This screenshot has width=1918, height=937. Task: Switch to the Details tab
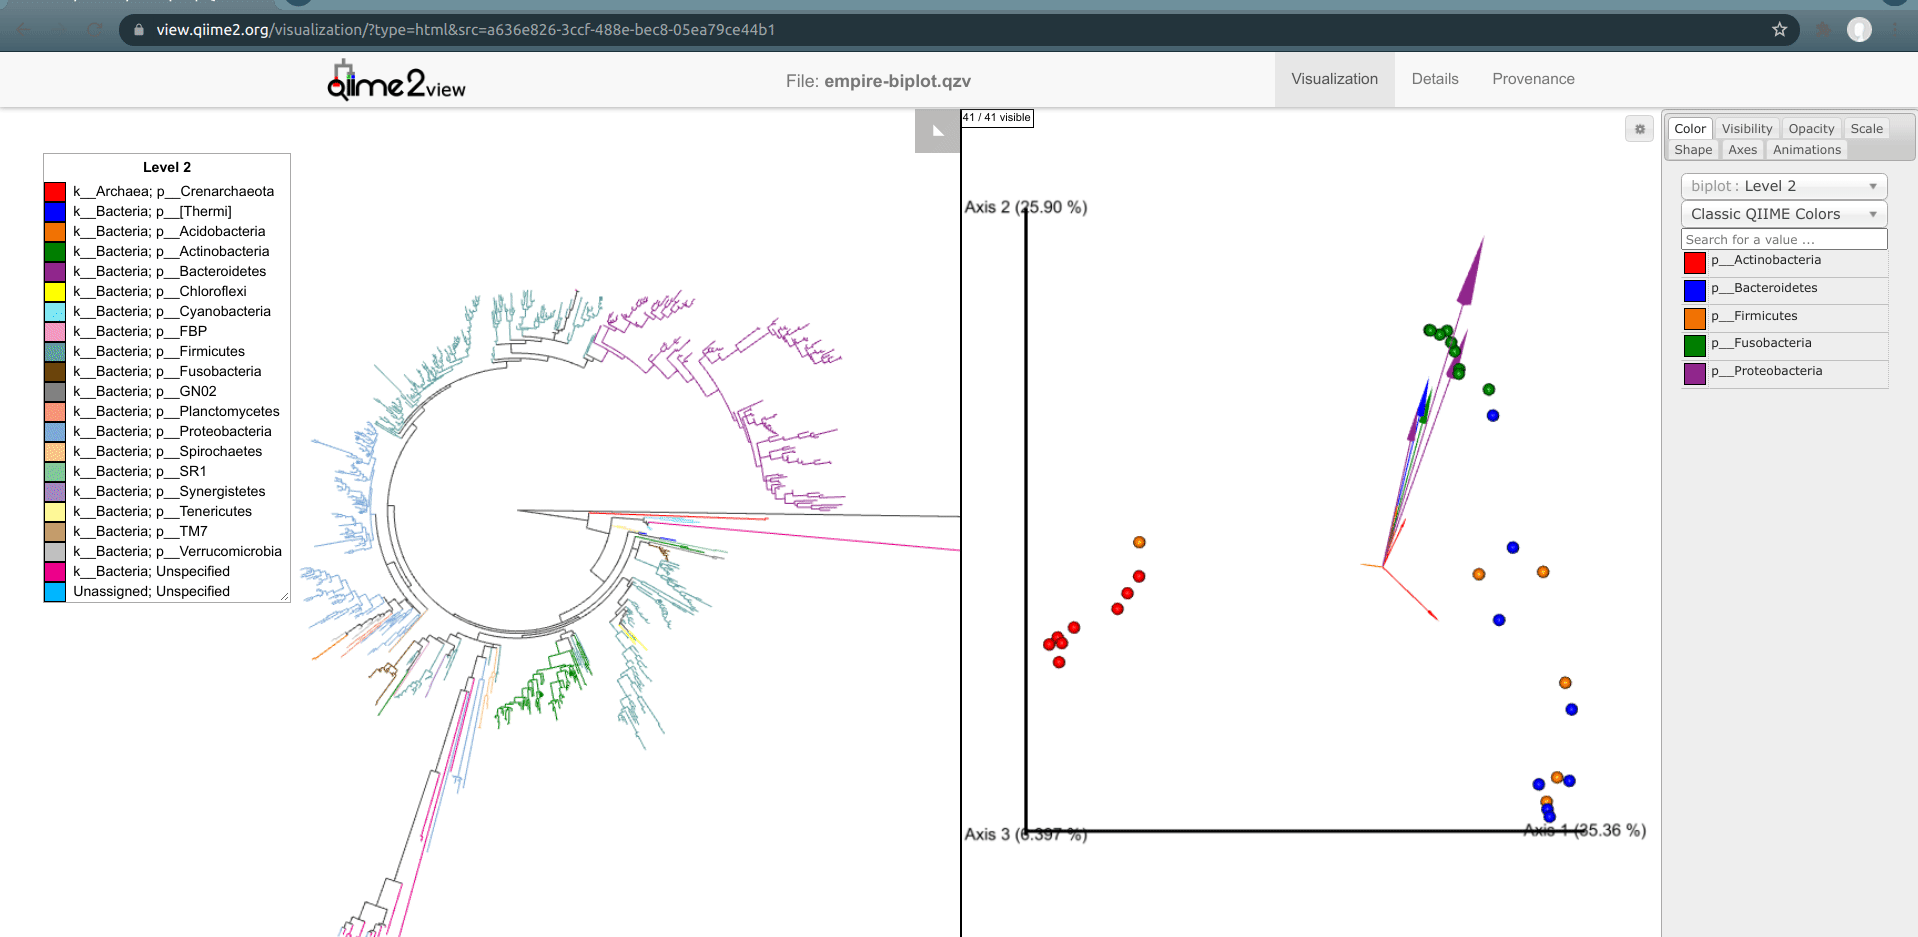pos(1434,79)
